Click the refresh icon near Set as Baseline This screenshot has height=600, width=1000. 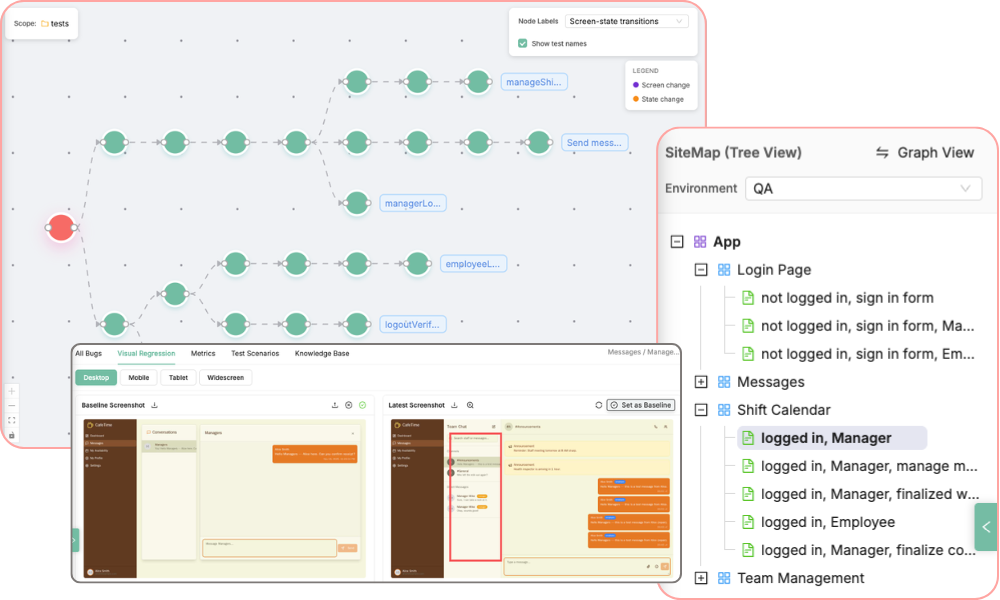[598, 405]
